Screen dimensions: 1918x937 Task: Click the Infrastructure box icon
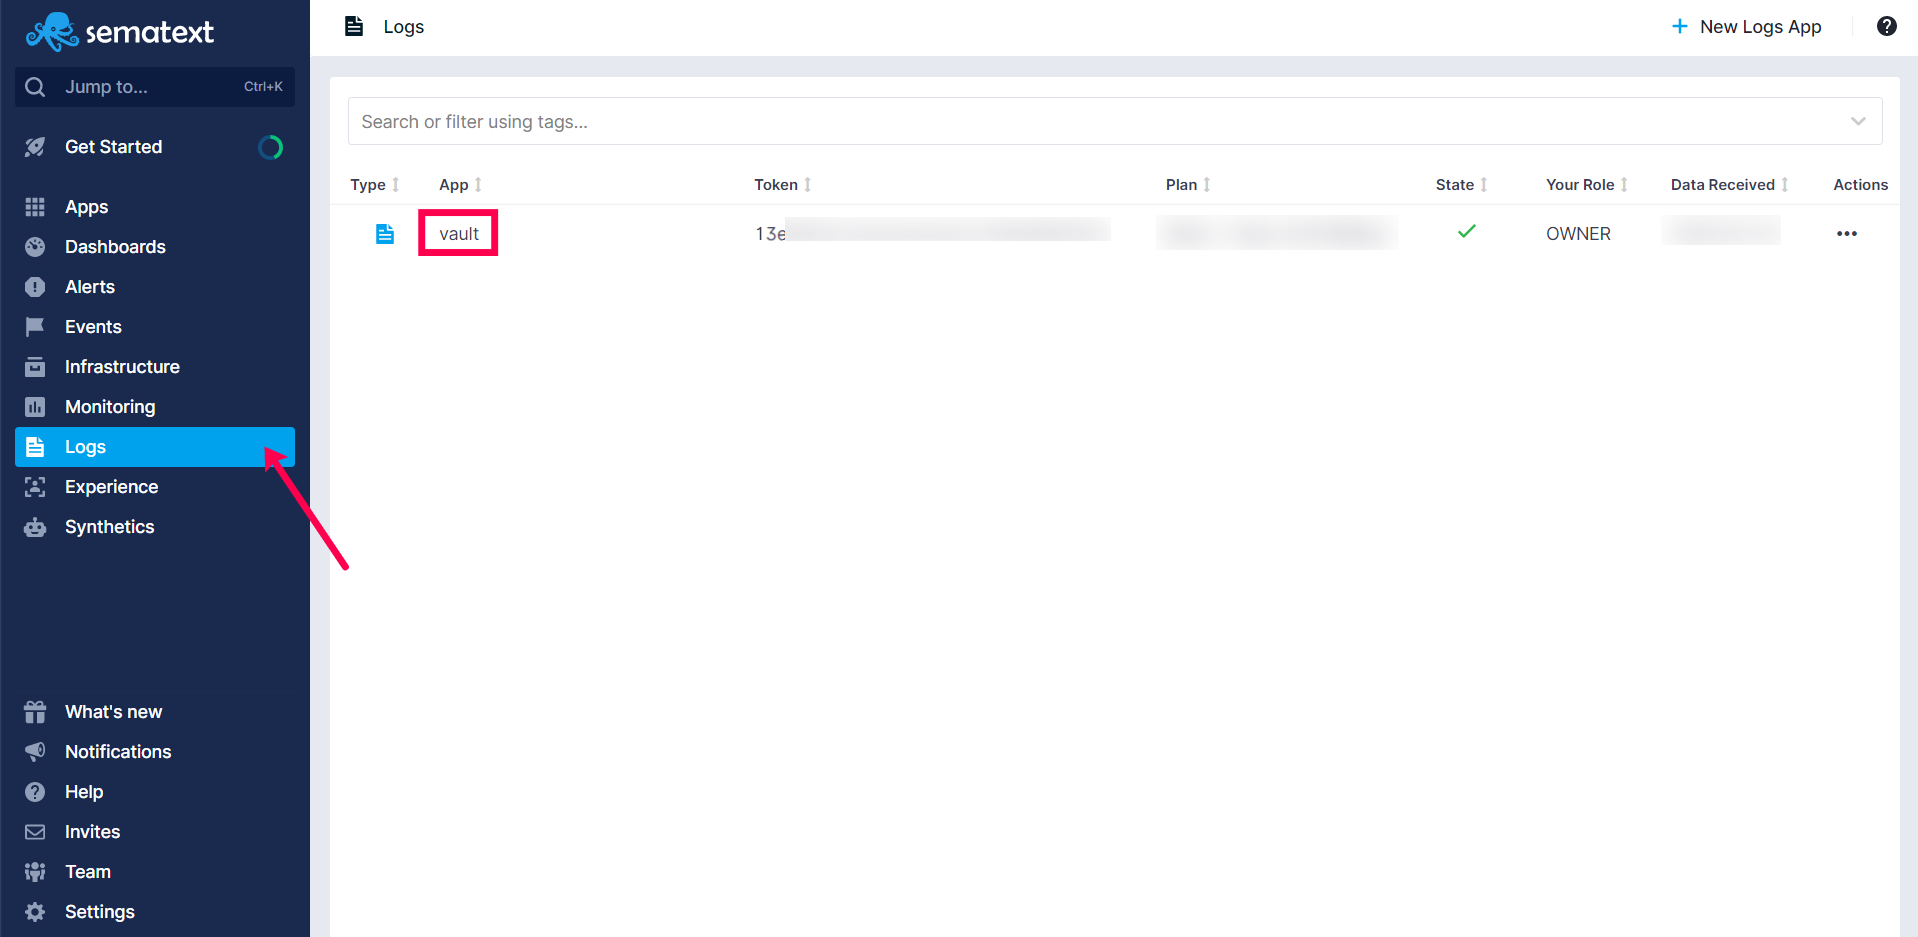tap(35, 367)
